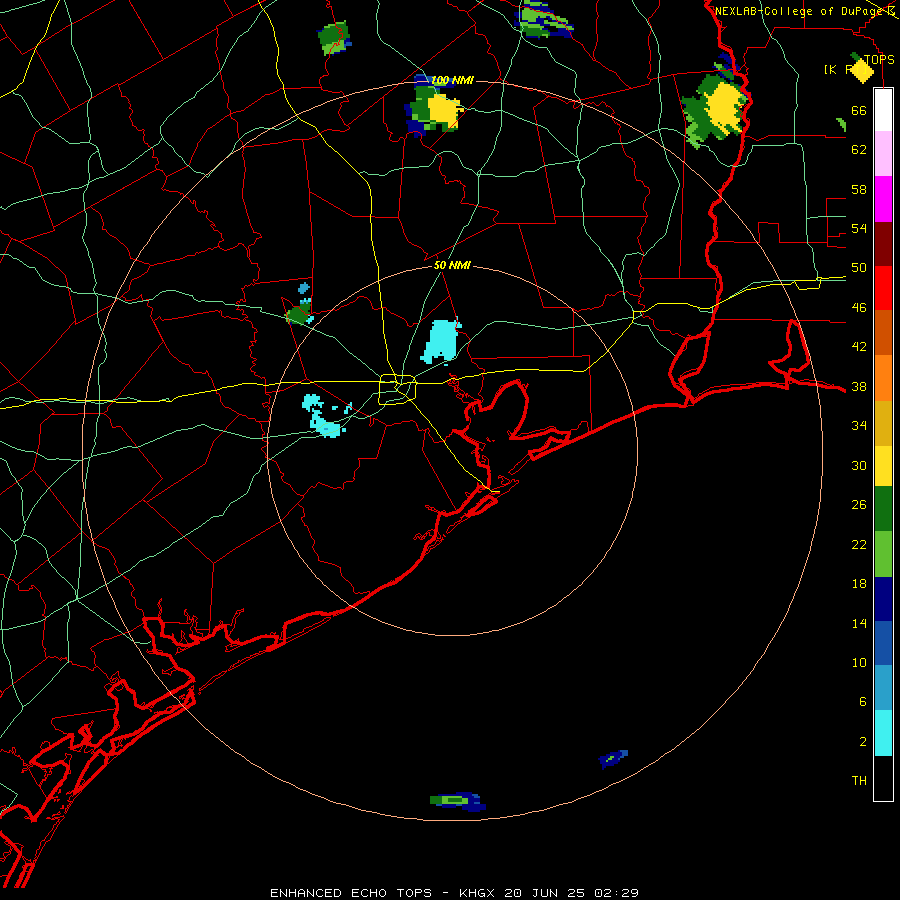The height and width of the screenshot is (900, 900).
Task: Click the green-blue echo offshore near the south ring
Action: tap(457, 801)
